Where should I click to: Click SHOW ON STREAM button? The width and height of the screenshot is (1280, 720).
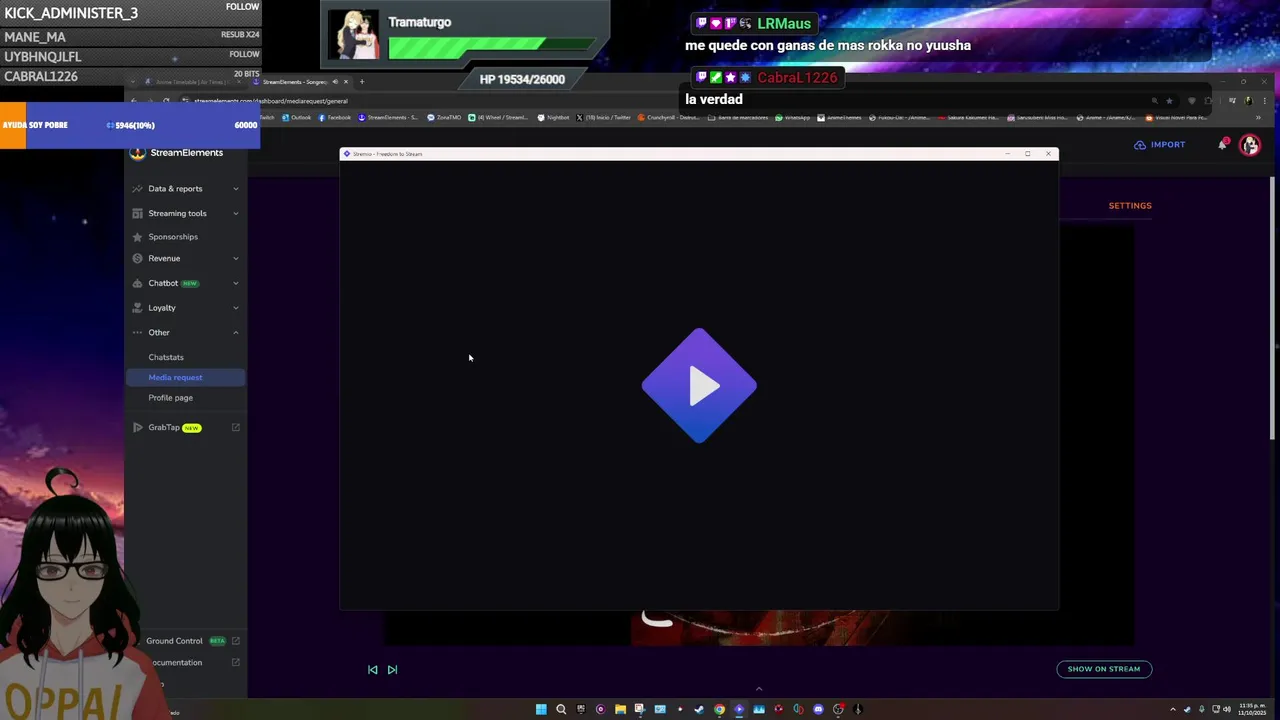(x=1104, y=669)
